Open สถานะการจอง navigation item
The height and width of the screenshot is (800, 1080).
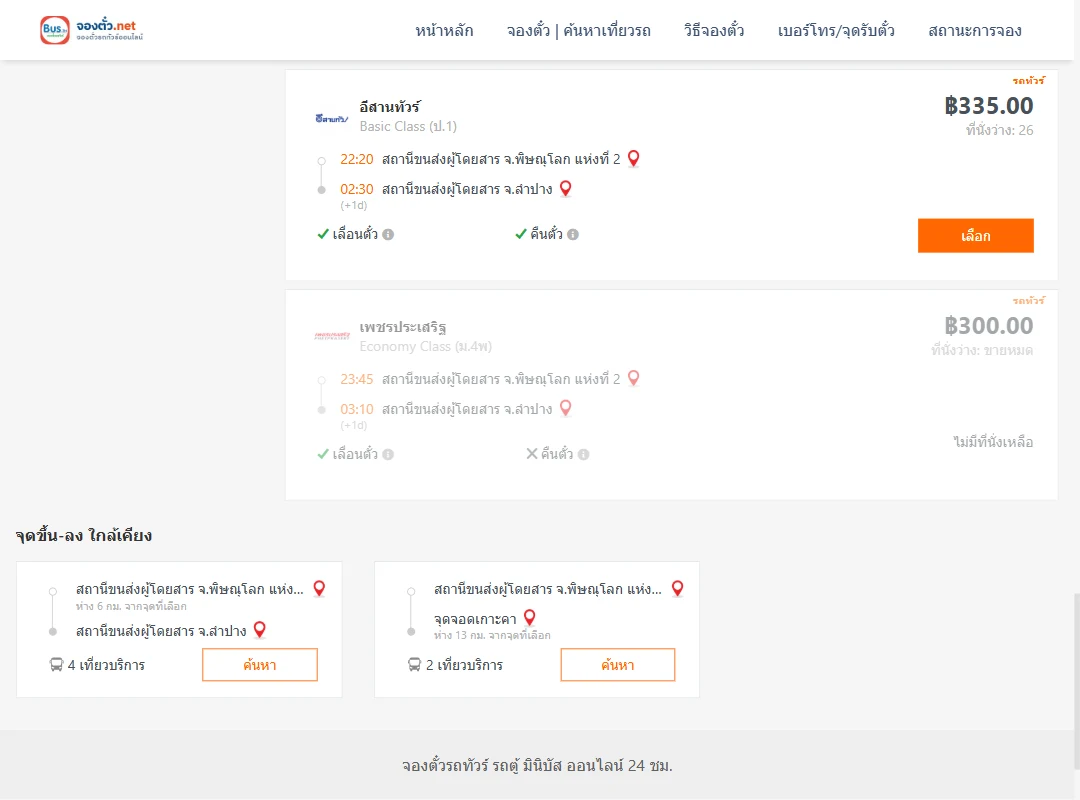tap(975, 30)
